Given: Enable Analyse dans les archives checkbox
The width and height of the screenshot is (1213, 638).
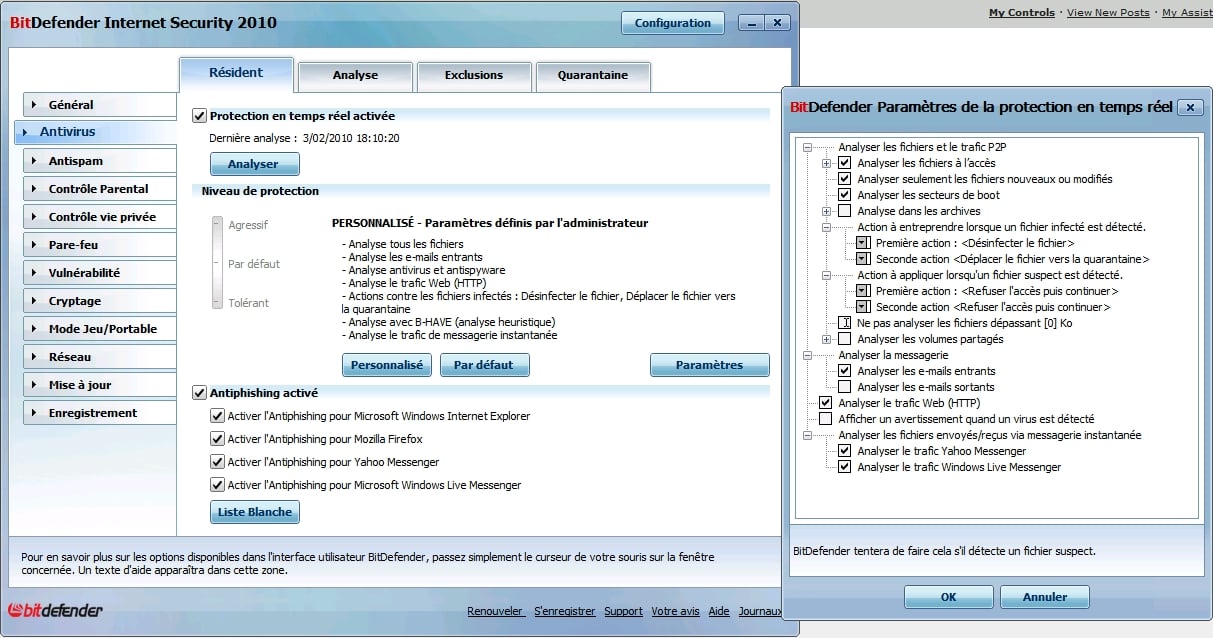Looking at the screenshot, I should coord(845,211).
